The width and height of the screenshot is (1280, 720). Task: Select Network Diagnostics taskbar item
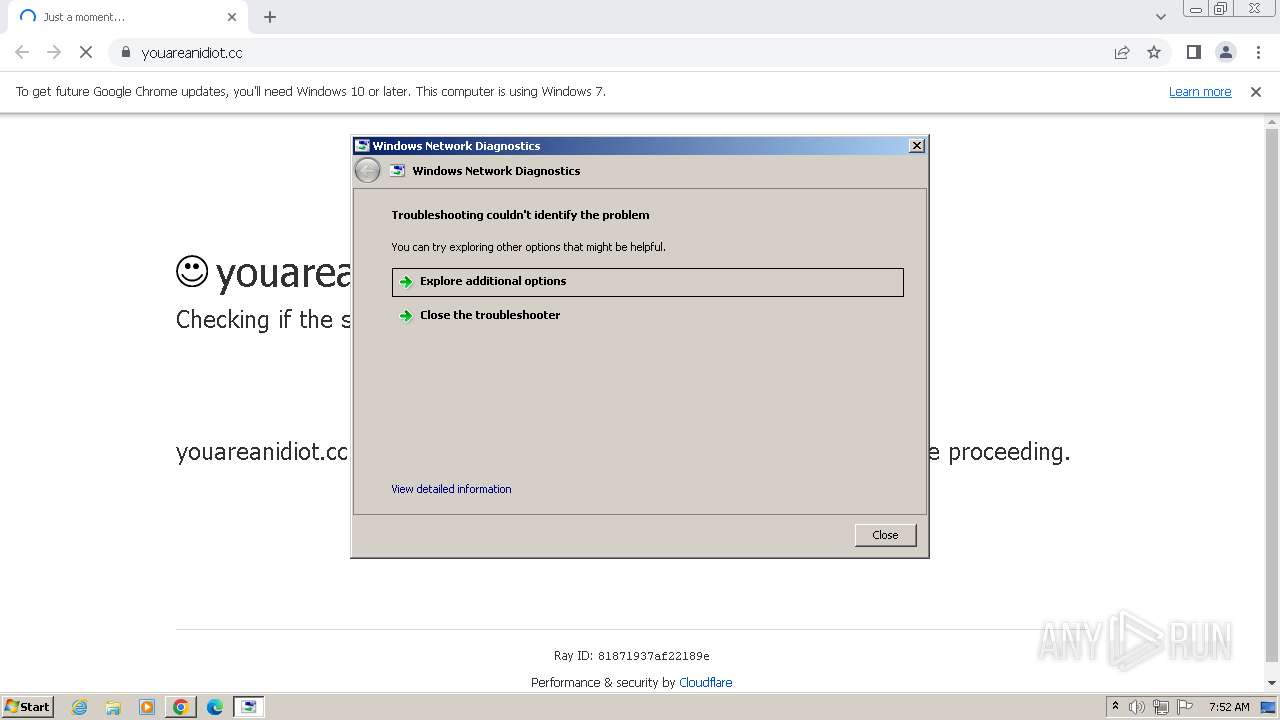click(x=249, y=707)
